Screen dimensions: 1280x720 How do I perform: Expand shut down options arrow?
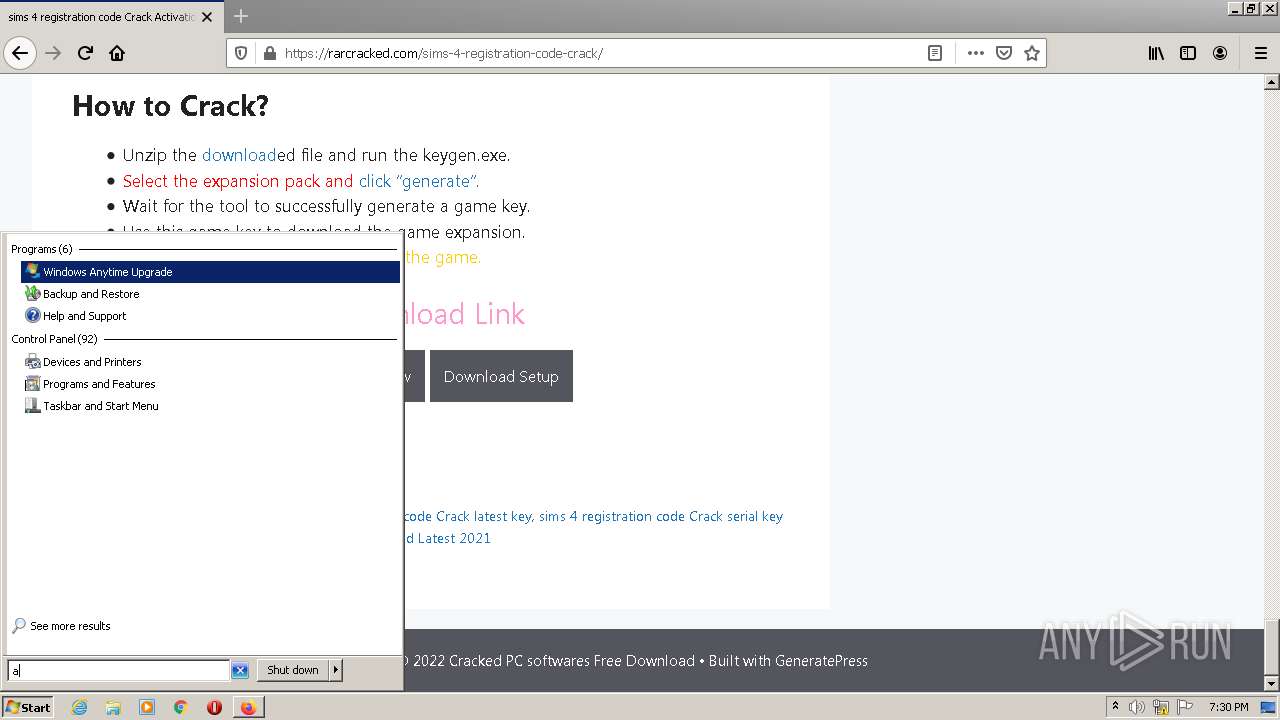[336, 670]
